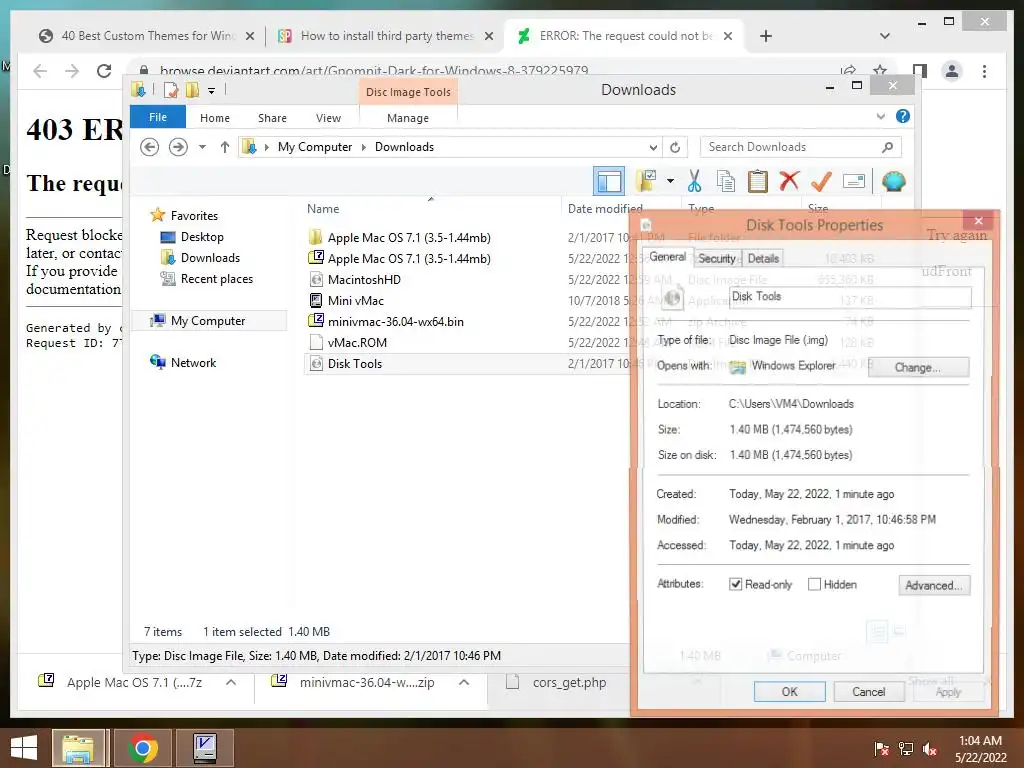Viewport: 1024px width, 768px height.
Task: Open Chrome new tab plus button
Action: [766, 36]
